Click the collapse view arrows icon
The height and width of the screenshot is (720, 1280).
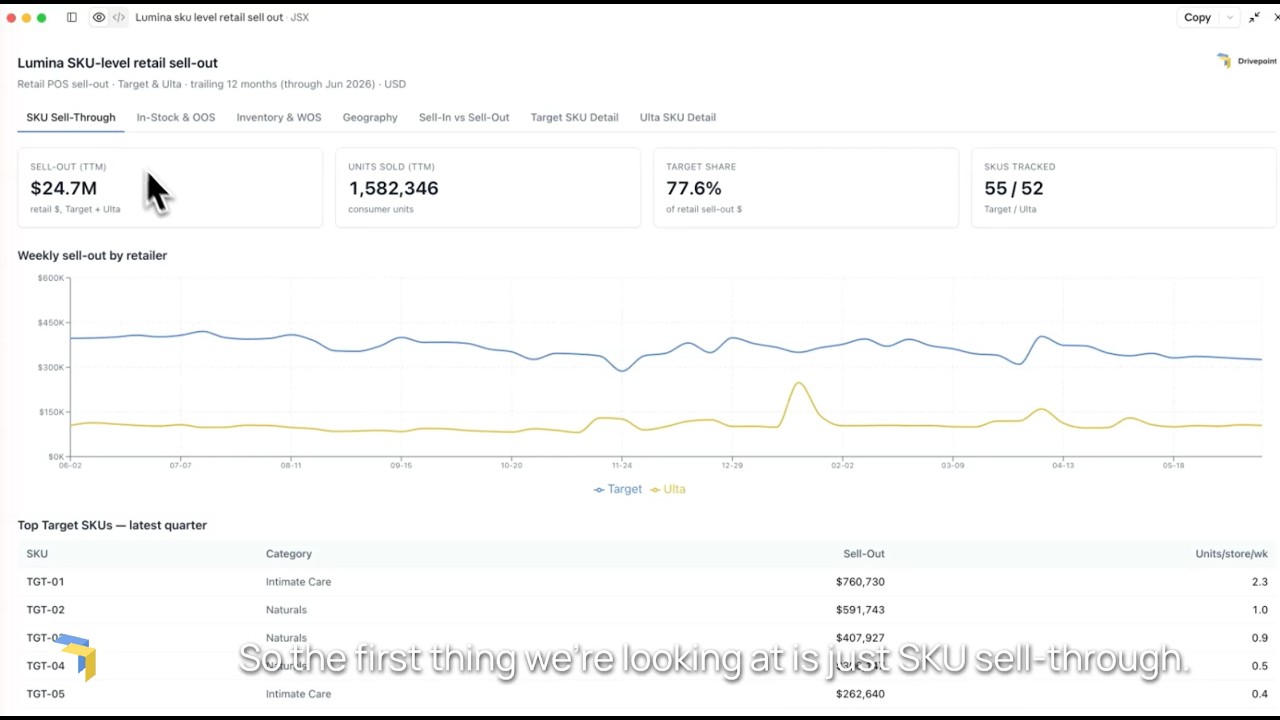coord(1254,17)
